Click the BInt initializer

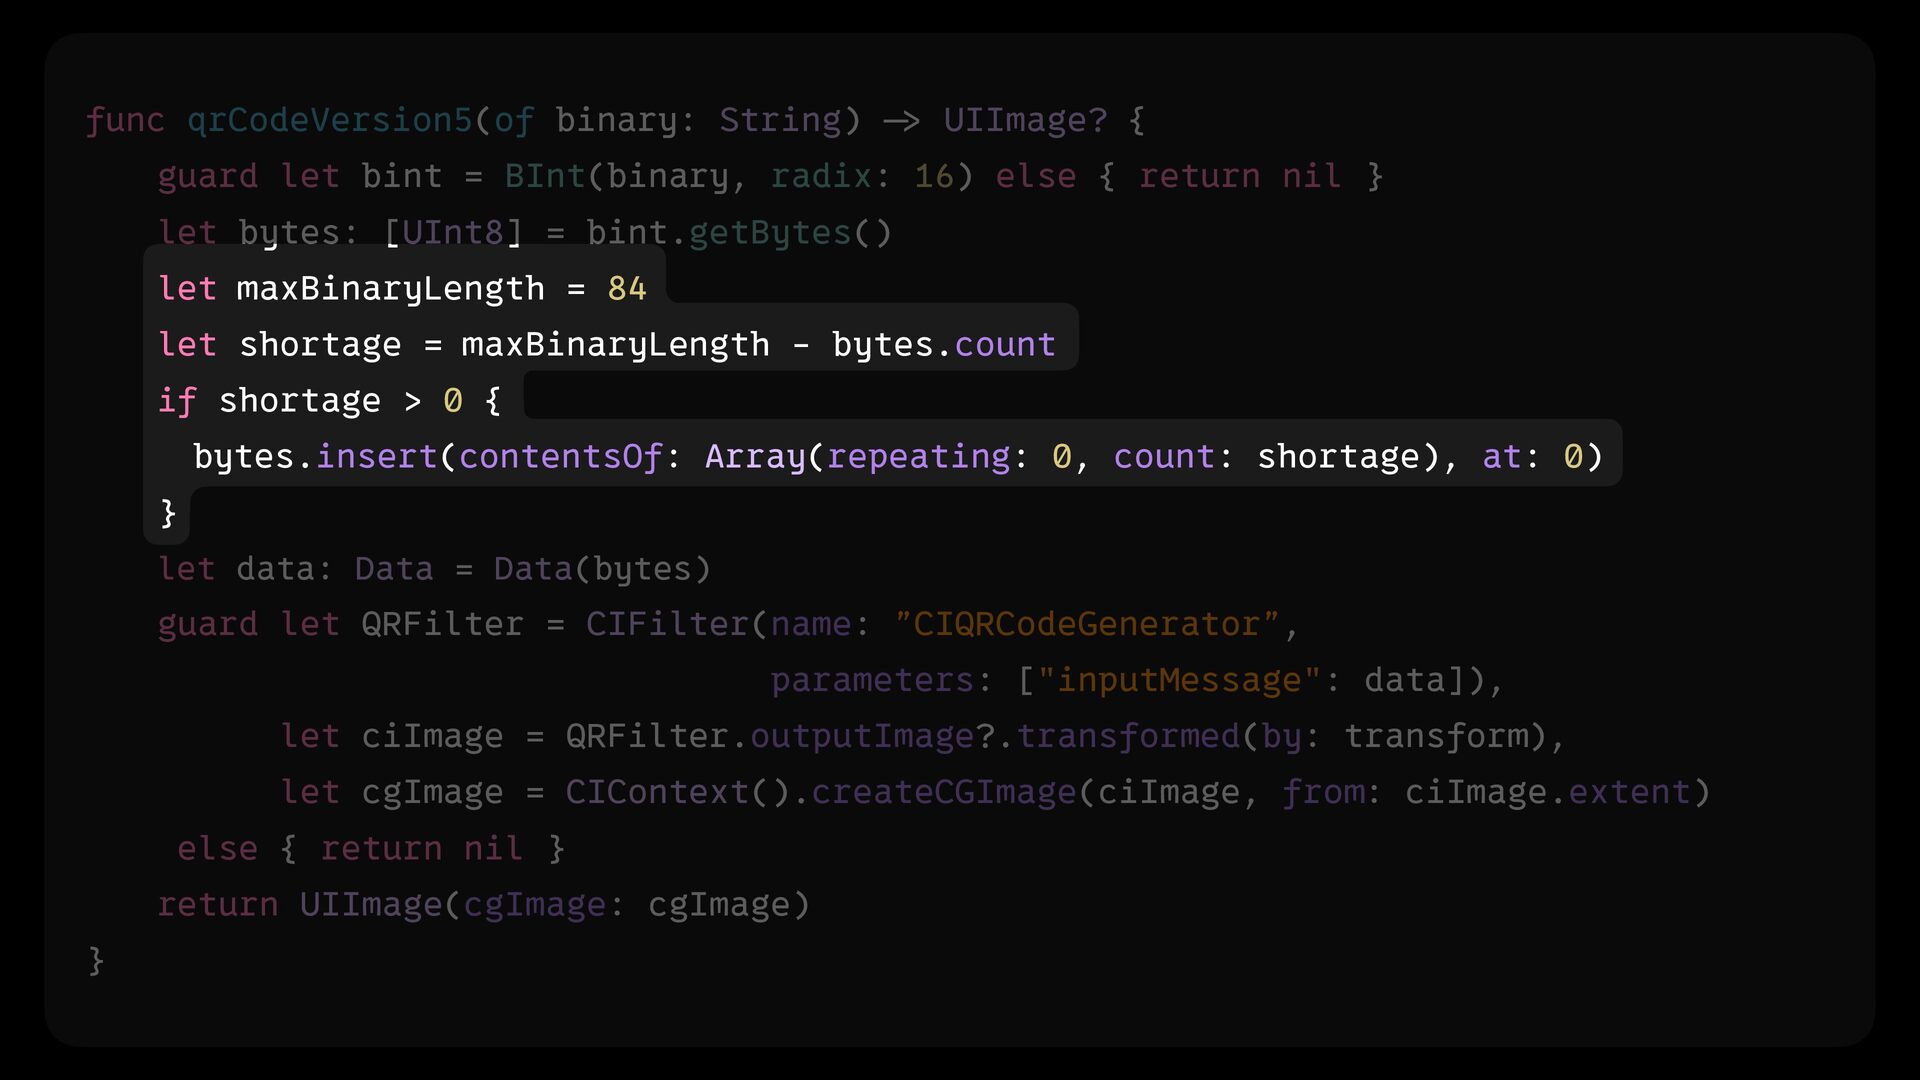(x=544, y=176)
